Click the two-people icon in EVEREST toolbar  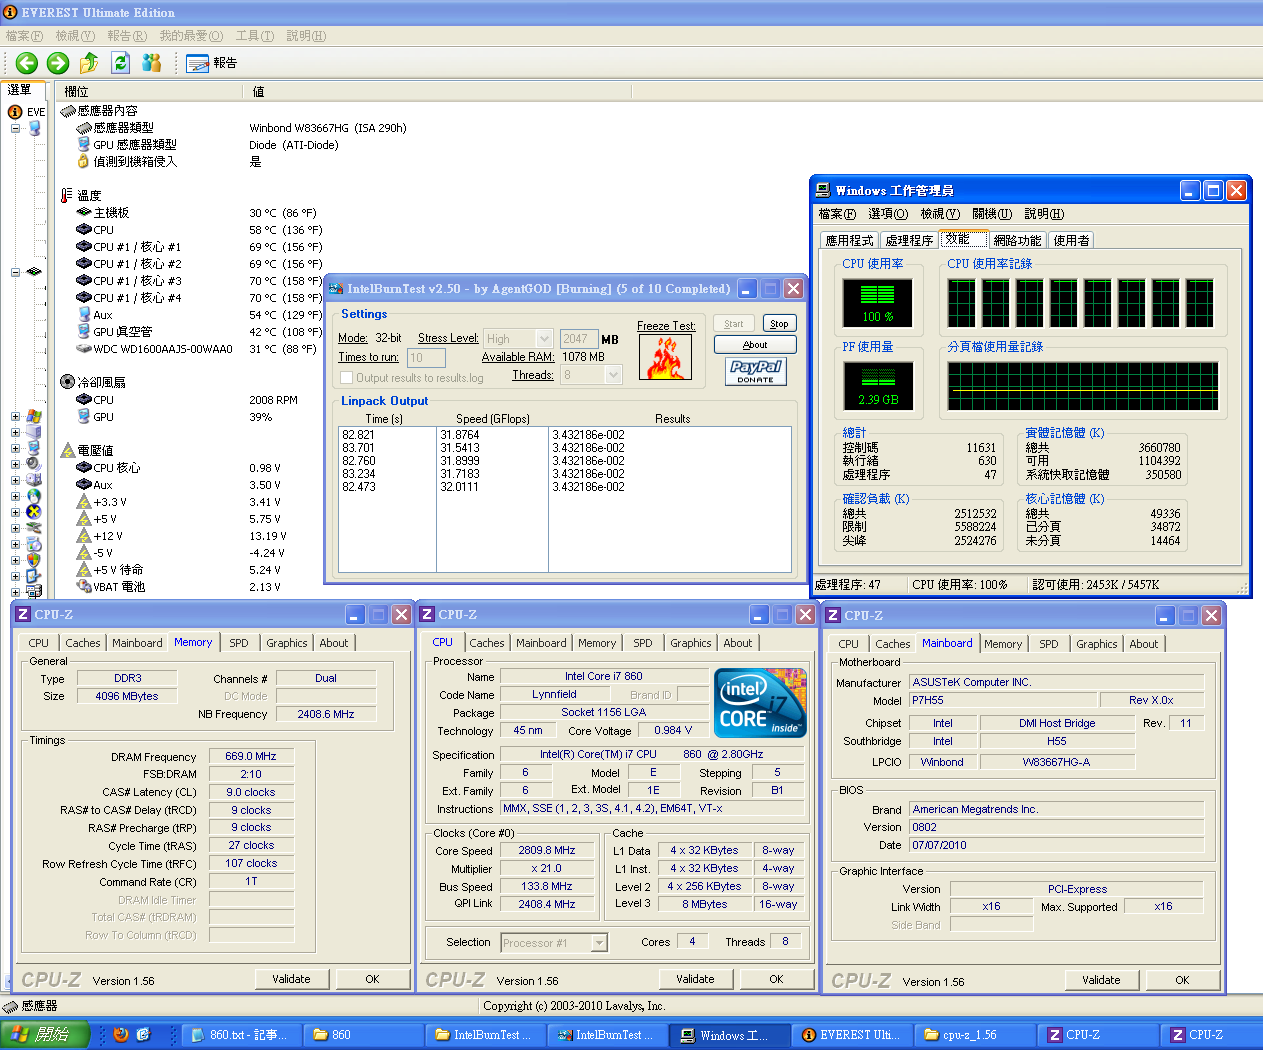tap(151, 63)
